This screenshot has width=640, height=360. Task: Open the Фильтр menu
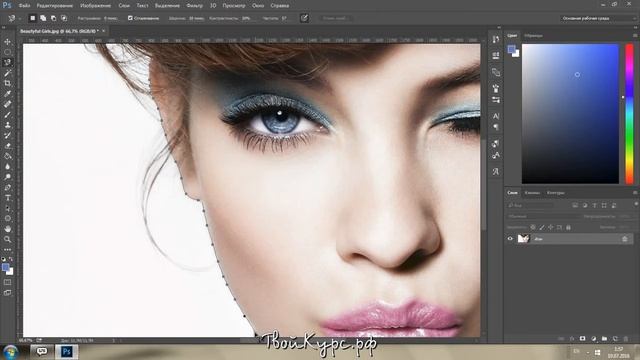pyautogui.click(x=194, y=6)
